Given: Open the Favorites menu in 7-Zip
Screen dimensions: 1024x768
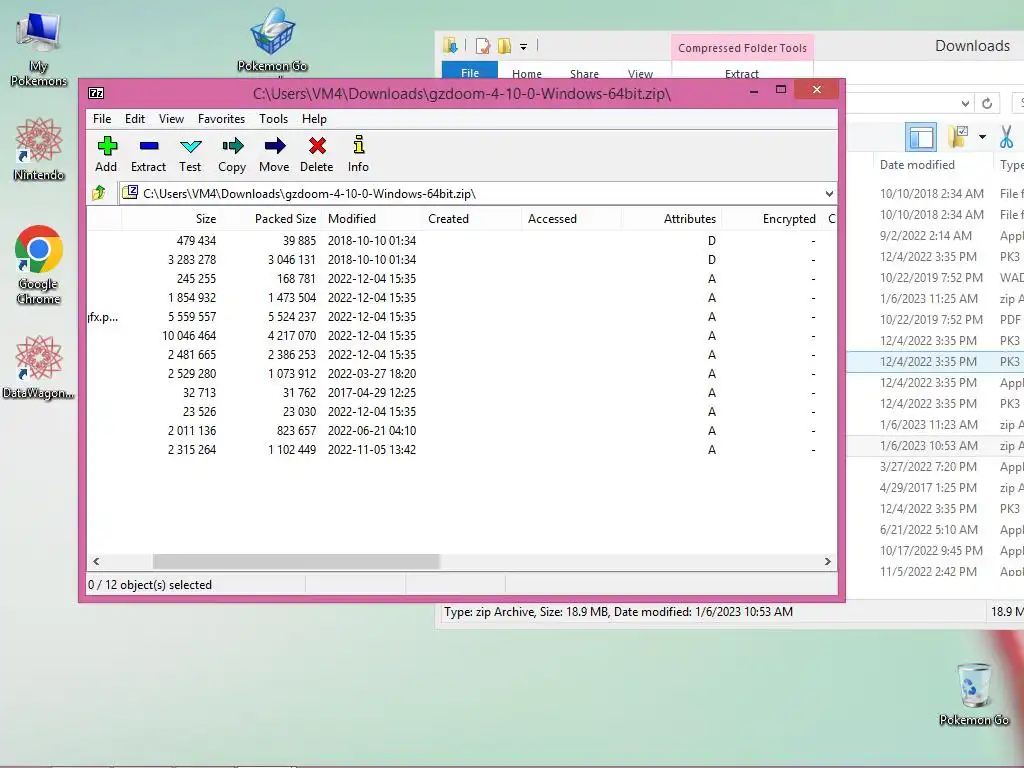Looking at the screenshot, I should (x=221, y=119).
